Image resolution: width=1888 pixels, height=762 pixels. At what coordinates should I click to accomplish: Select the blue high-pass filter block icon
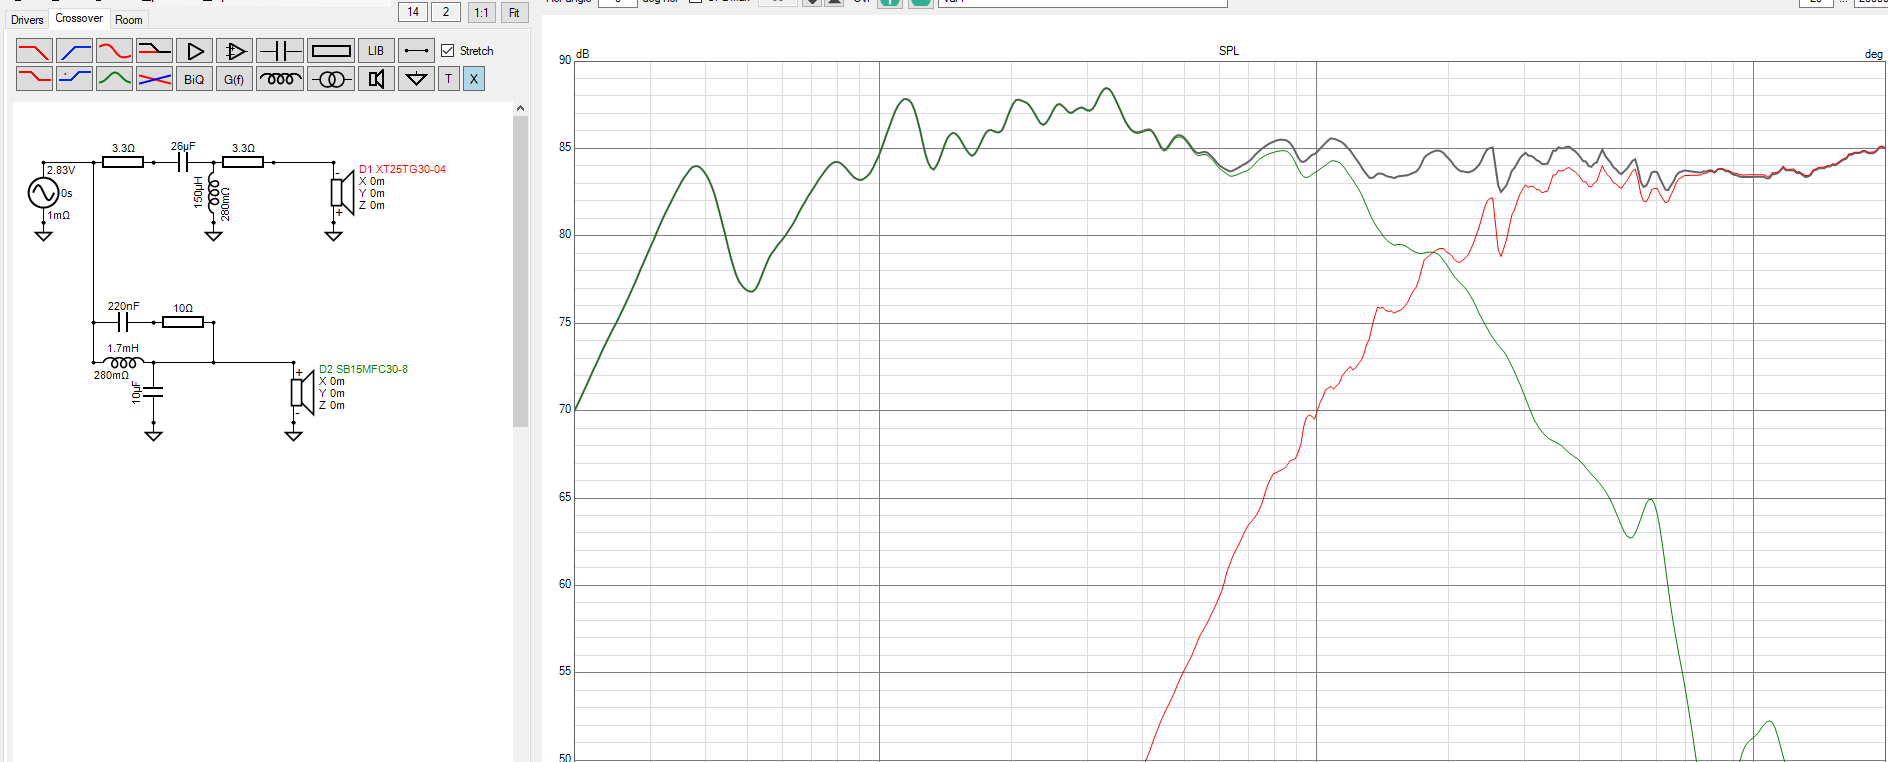(74, 50)
